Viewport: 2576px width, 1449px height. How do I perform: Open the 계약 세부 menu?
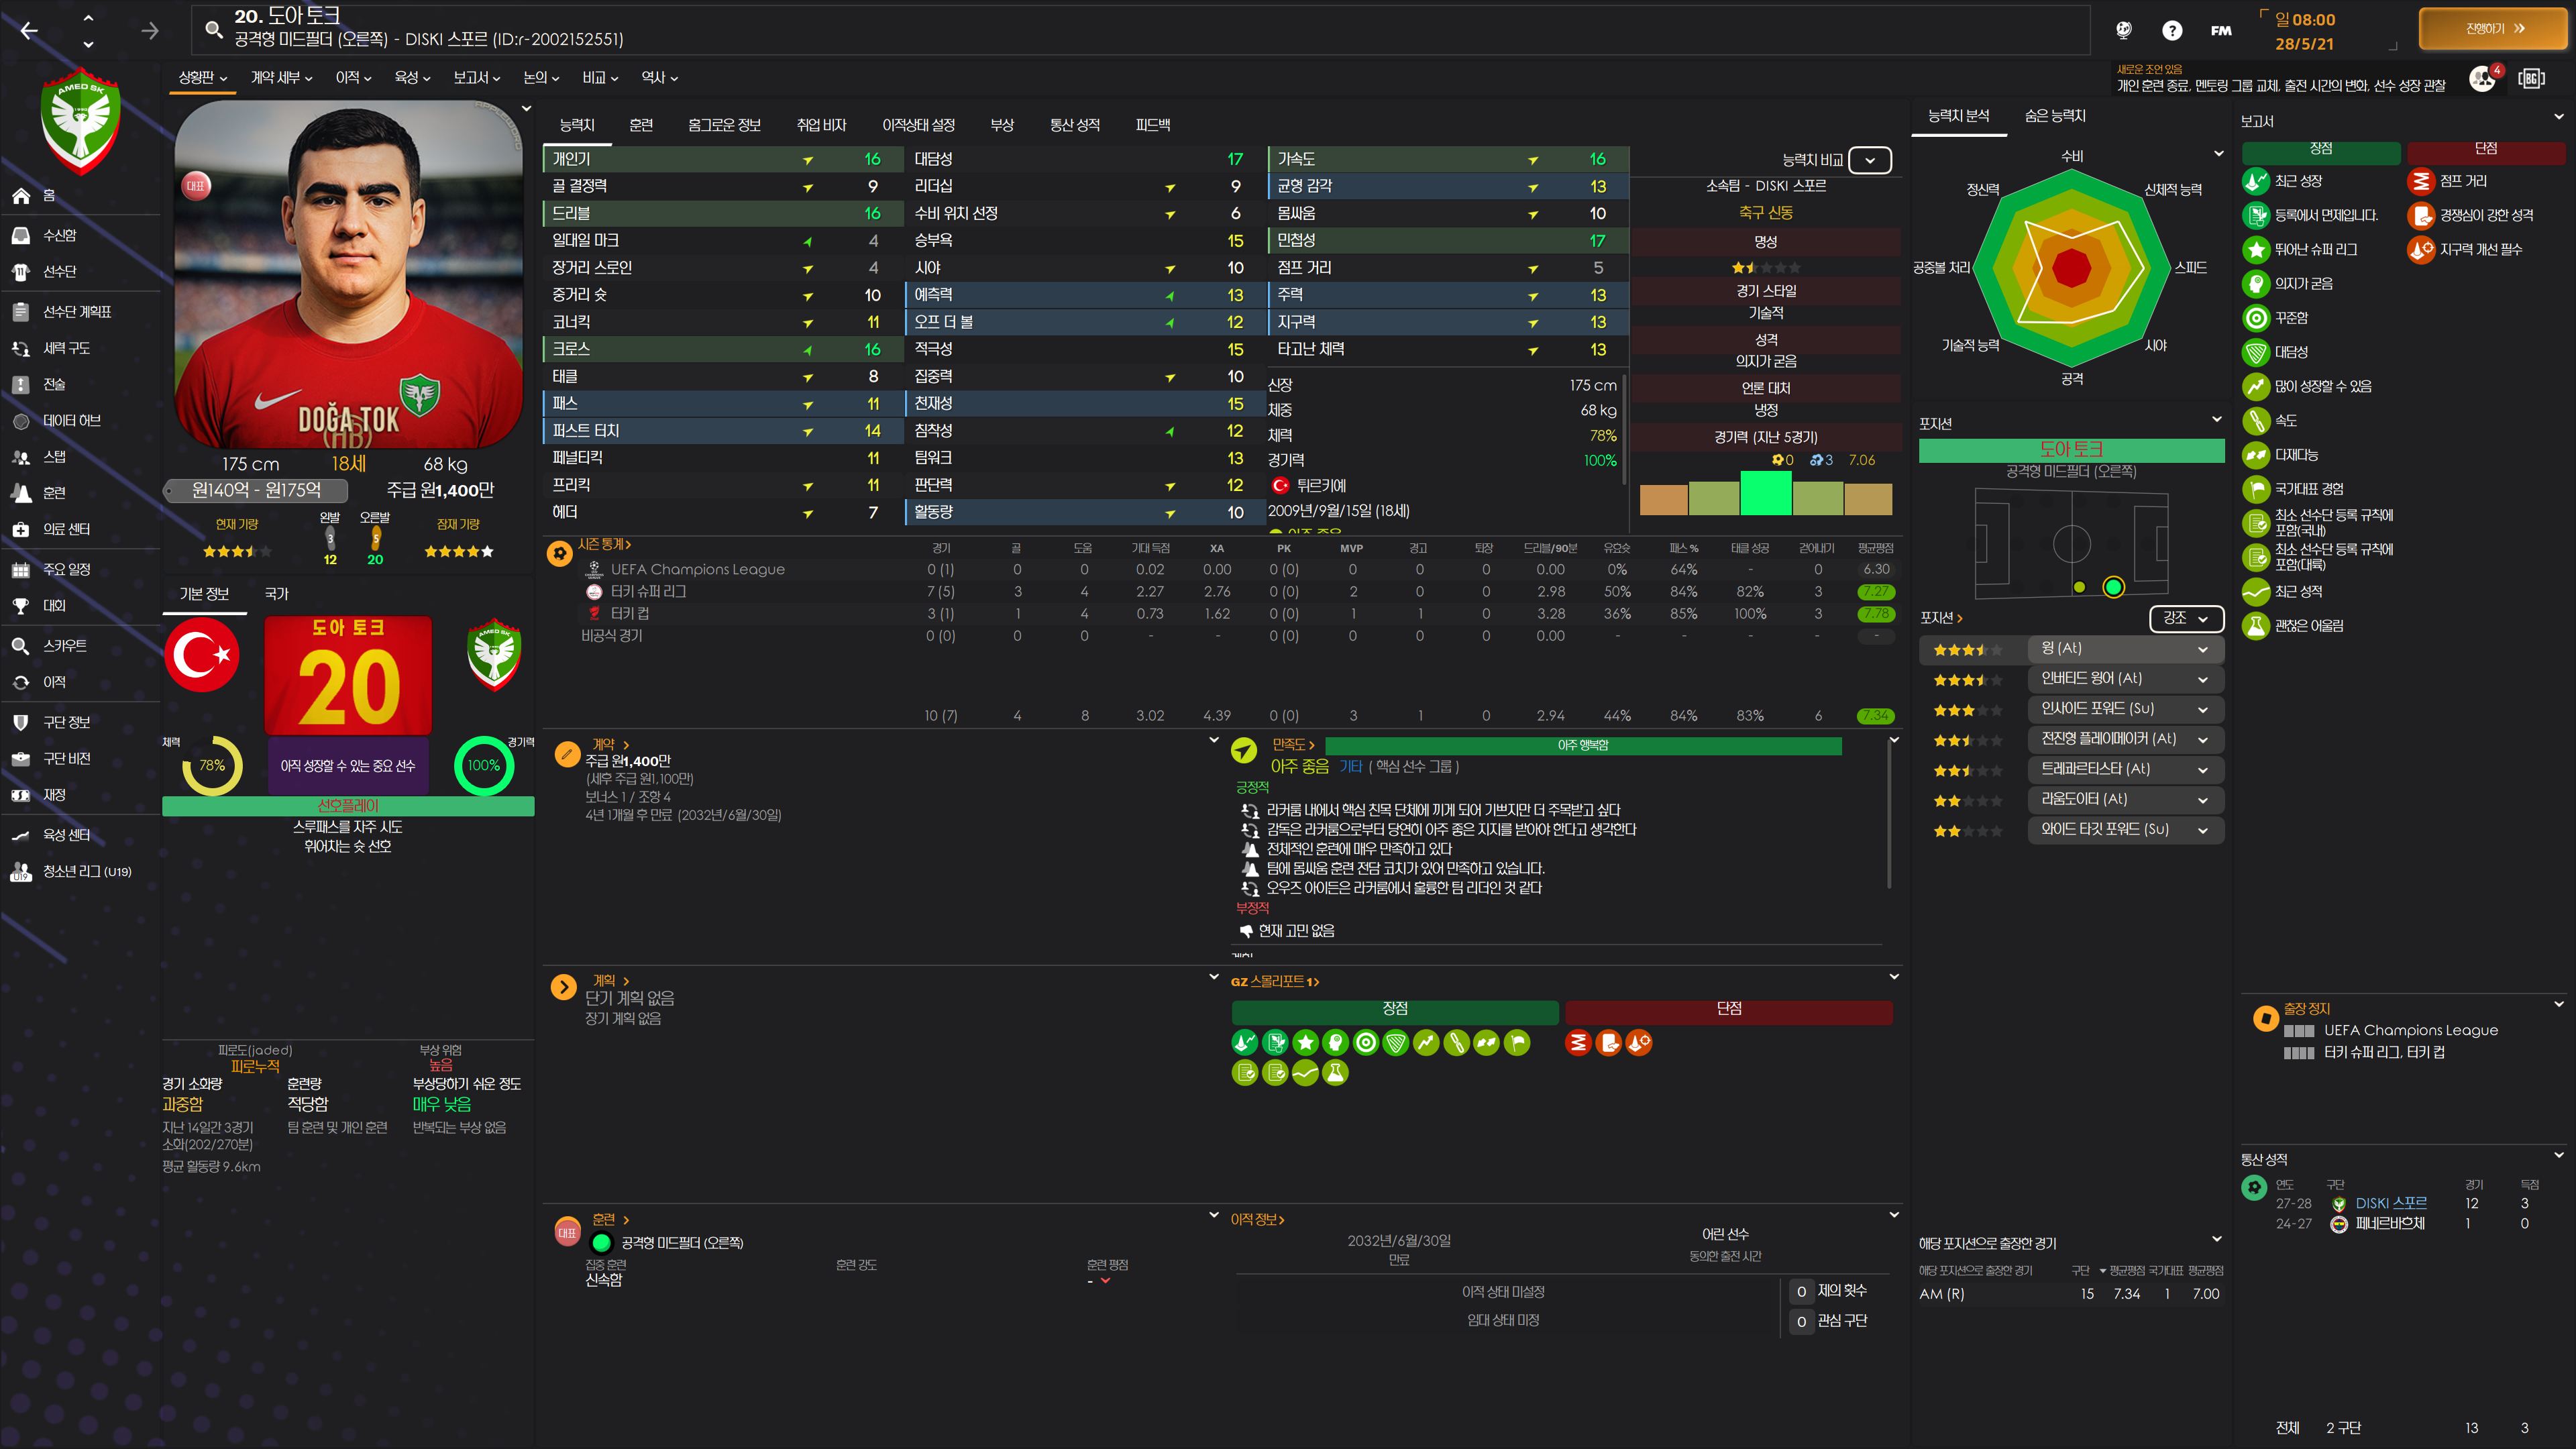point(281,78)
